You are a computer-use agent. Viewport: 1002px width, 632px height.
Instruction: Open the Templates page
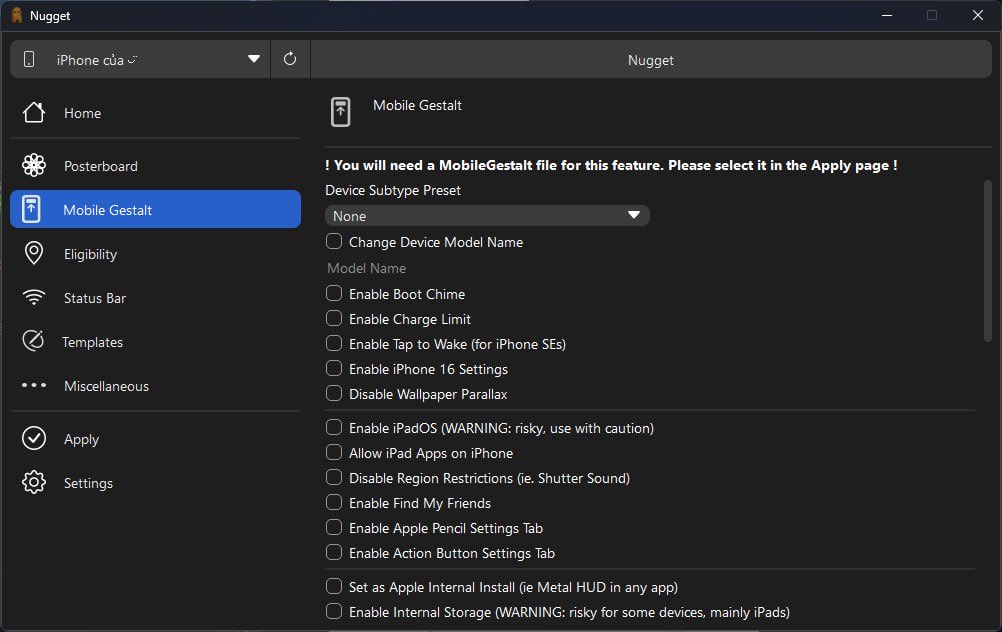pos(155,343)
